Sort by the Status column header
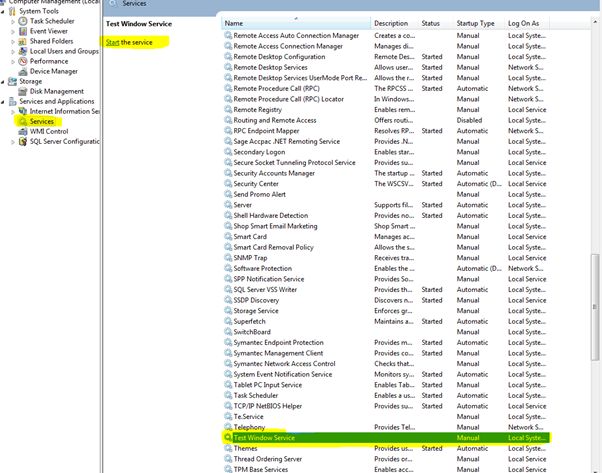 [x=436, y=23]
